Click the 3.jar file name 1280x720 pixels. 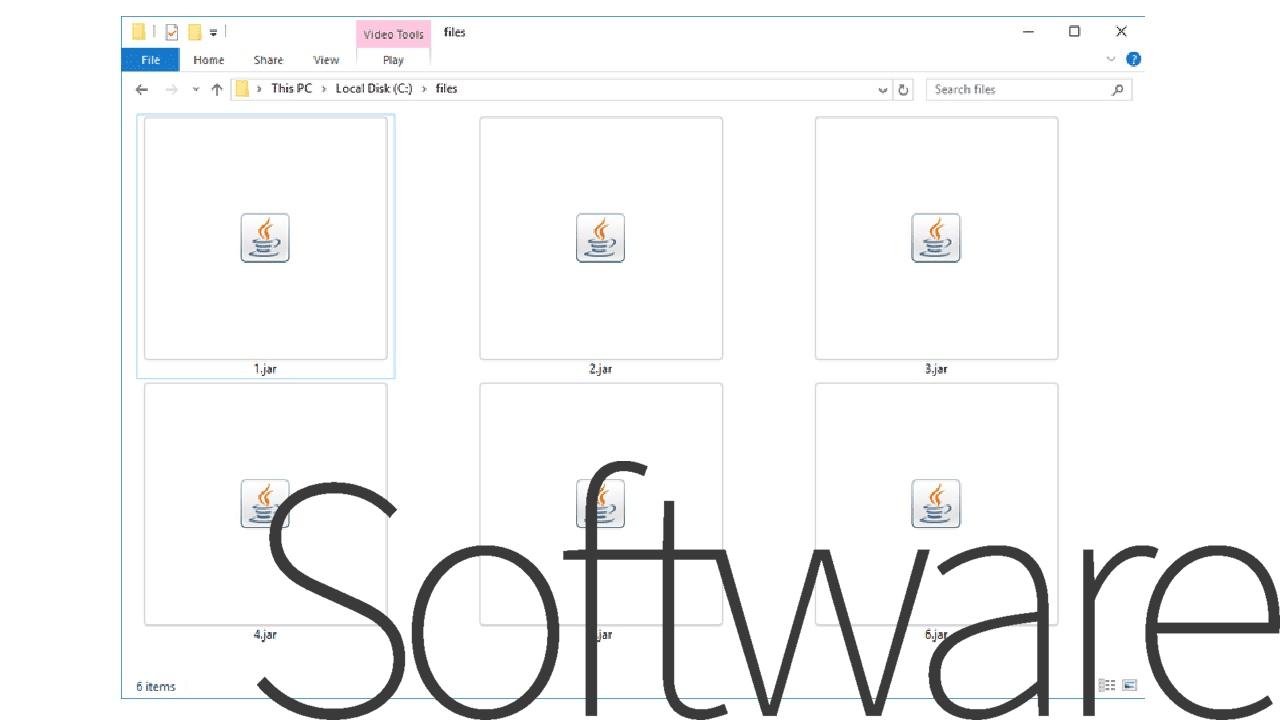coord(936,369)
